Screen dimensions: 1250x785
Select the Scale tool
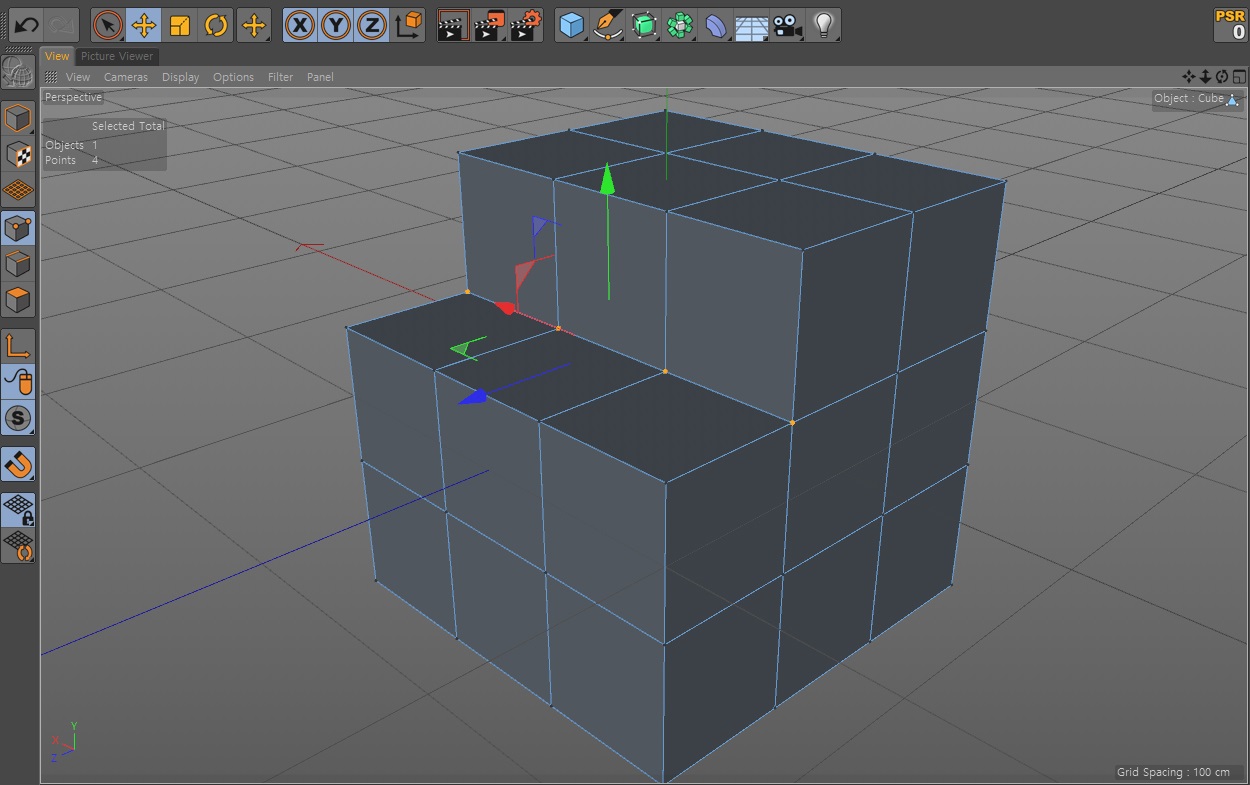click(180, 25)
